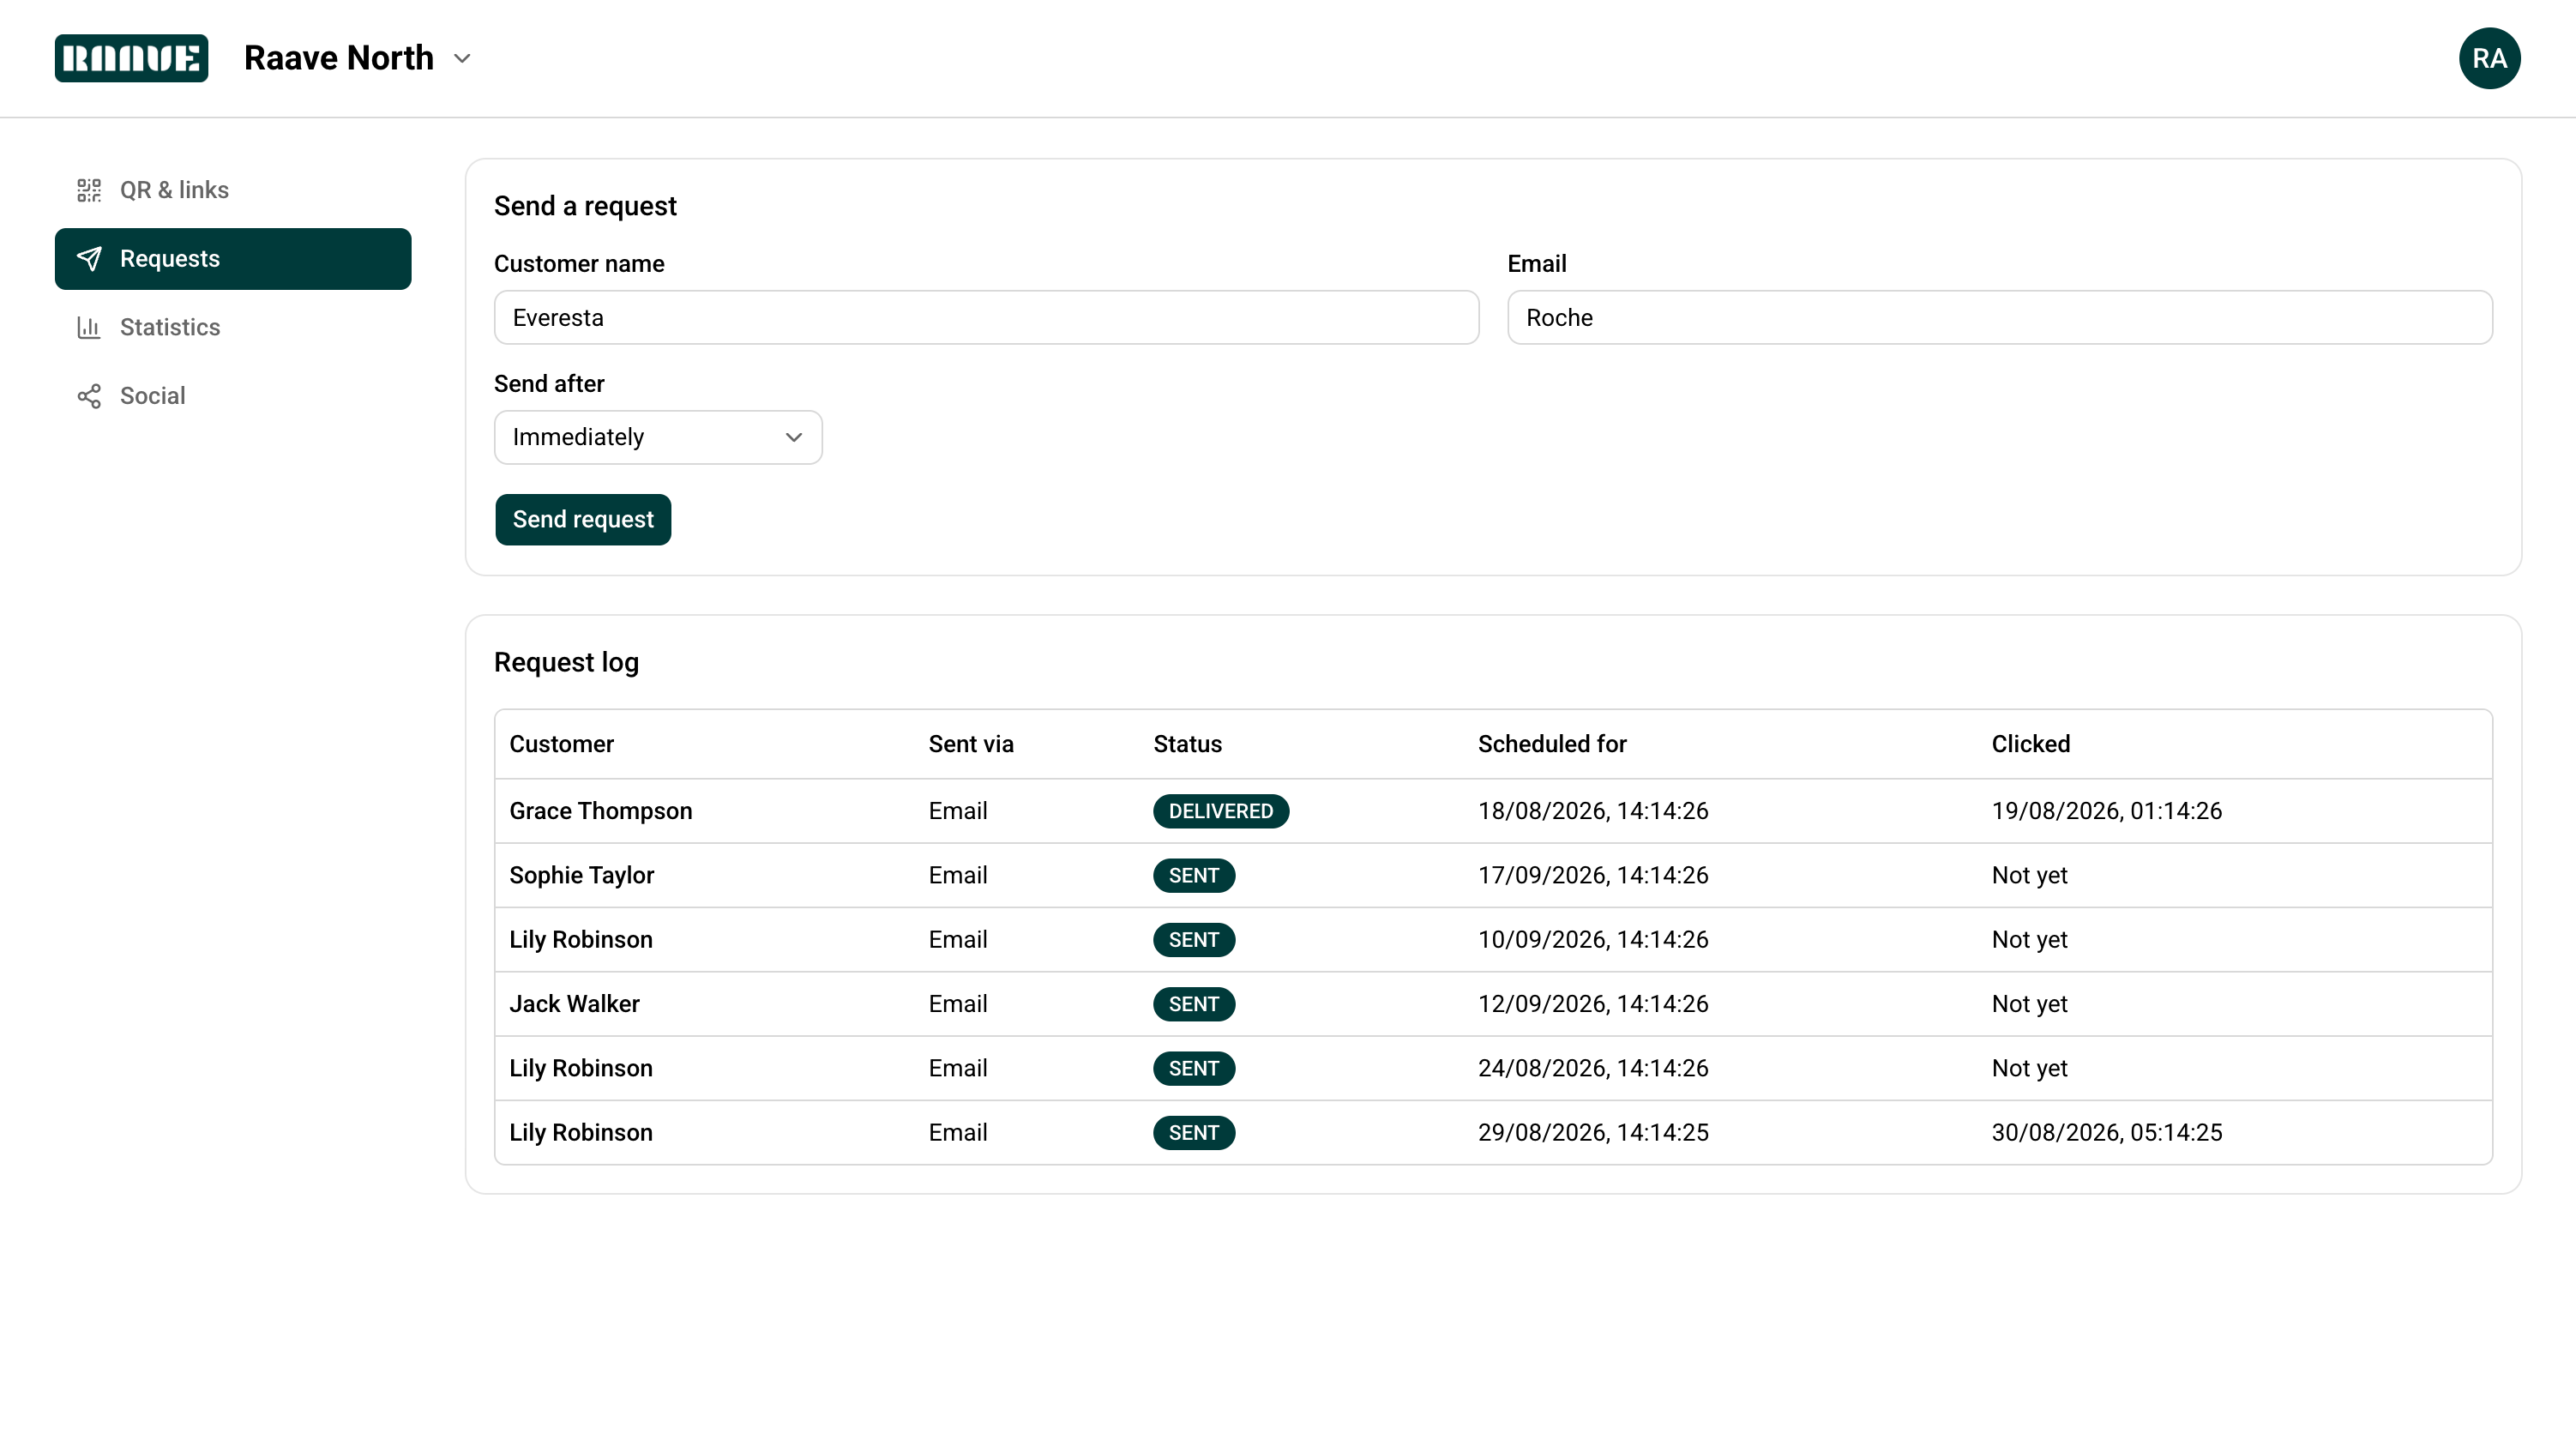
Task: Click the Raave North title
Action: click(x=339, y=58)
